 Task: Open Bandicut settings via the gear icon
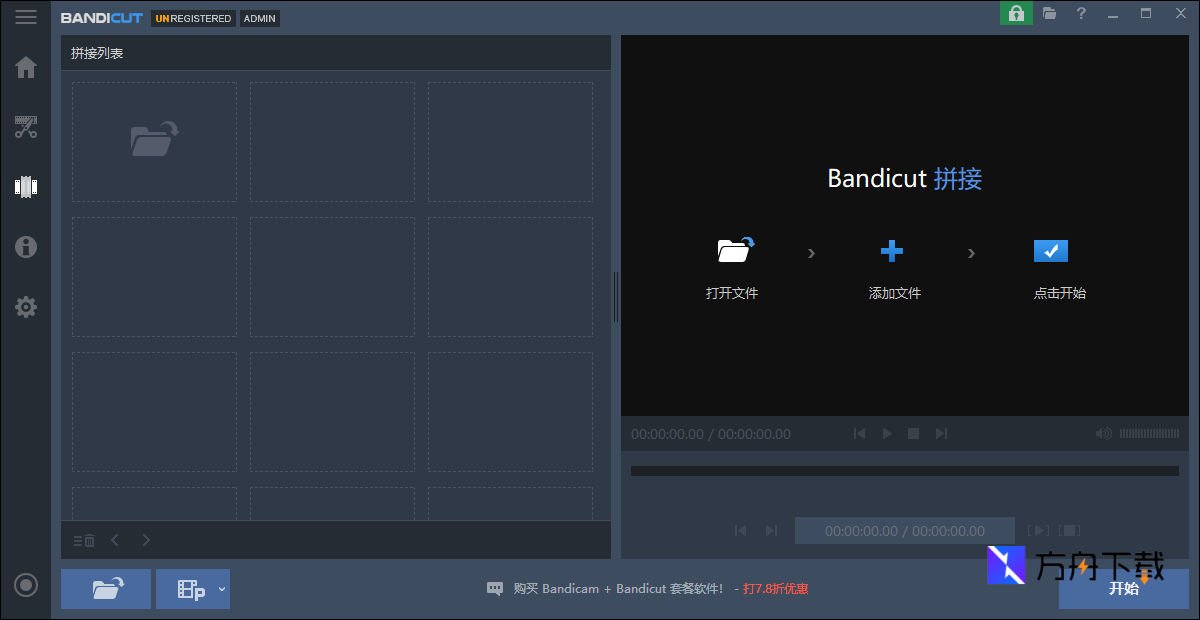pyautogui.click(x=25, y=307)
